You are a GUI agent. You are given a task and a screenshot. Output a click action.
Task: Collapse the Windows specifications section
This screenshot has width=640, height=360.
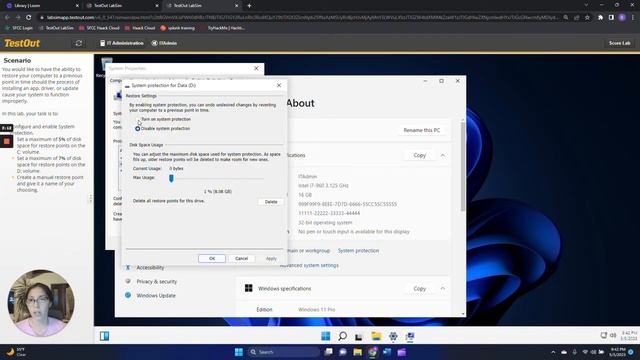point(442,289)
